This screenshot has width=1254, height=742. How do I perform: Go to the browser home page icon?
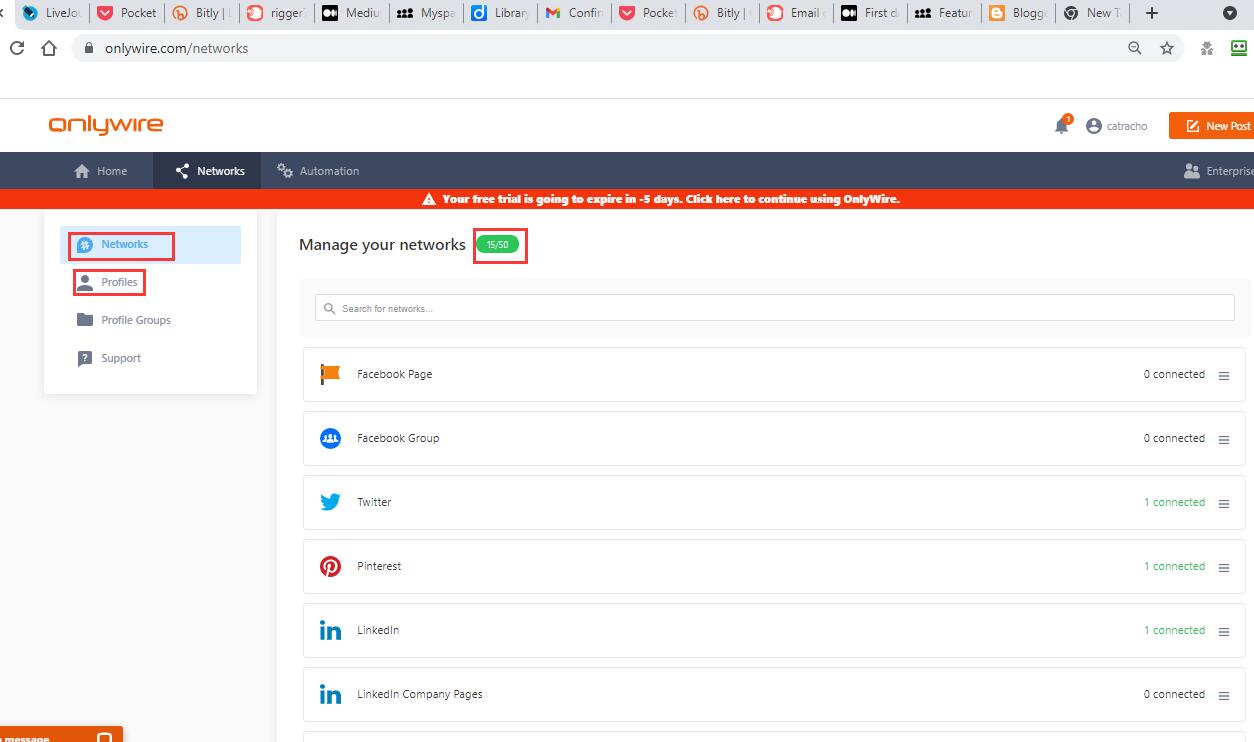click(x=49, y=48)
